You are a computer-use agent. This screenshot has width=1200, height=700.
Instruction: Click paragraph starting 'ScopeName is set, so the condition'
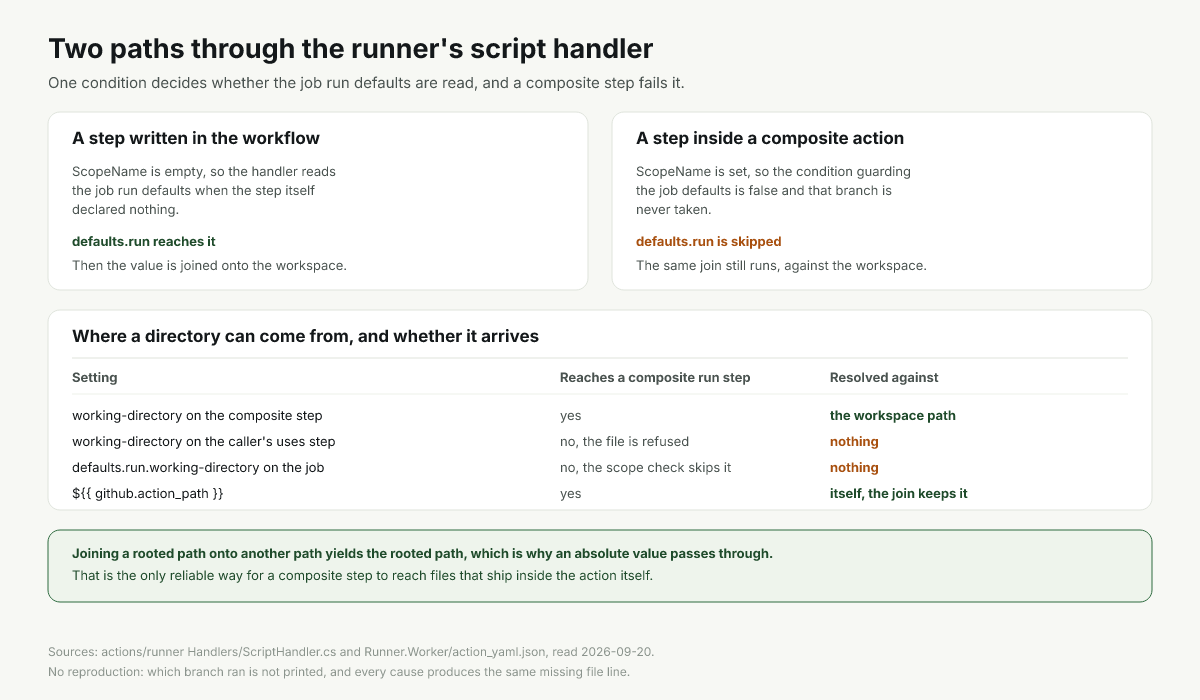[774, 190]
